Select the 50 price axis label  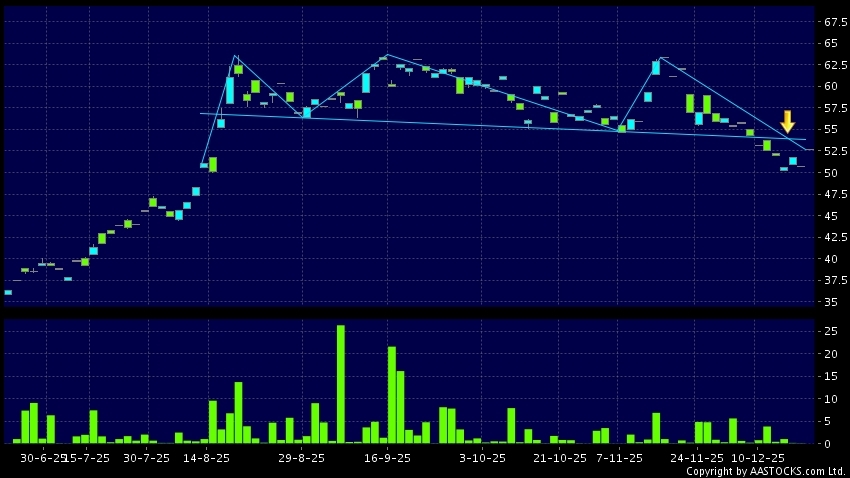point(831,173)
